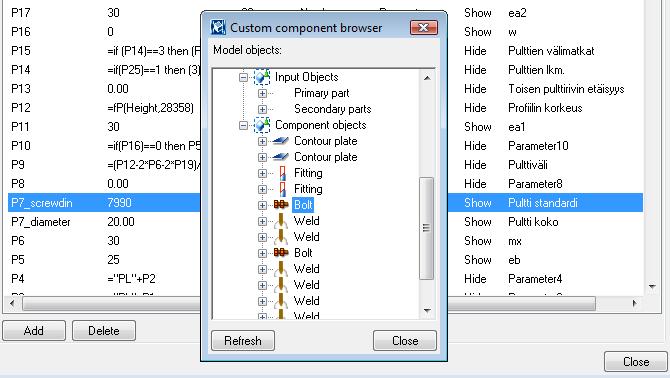The image size is (670, 378).
Task: Expand the Contour plate directly above Fitting
Action: 262,158
